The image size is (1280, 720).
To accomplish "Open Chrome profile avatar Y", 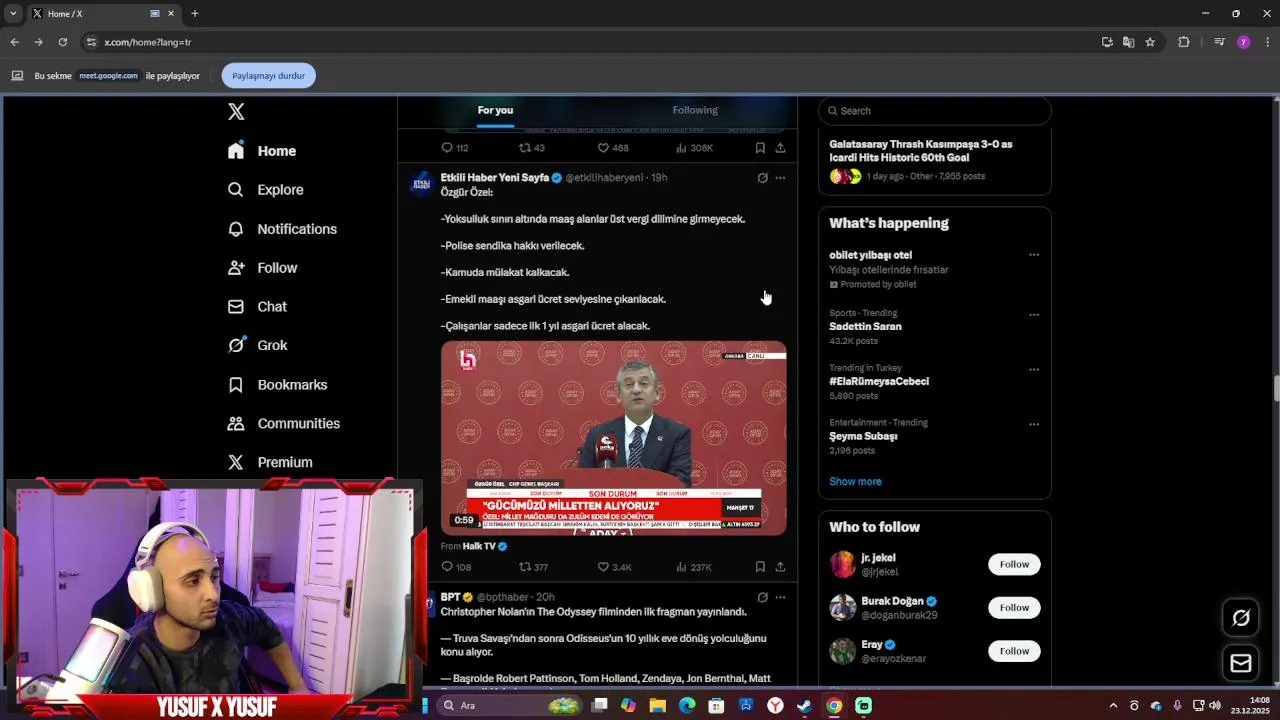I will pos(1243,42).
